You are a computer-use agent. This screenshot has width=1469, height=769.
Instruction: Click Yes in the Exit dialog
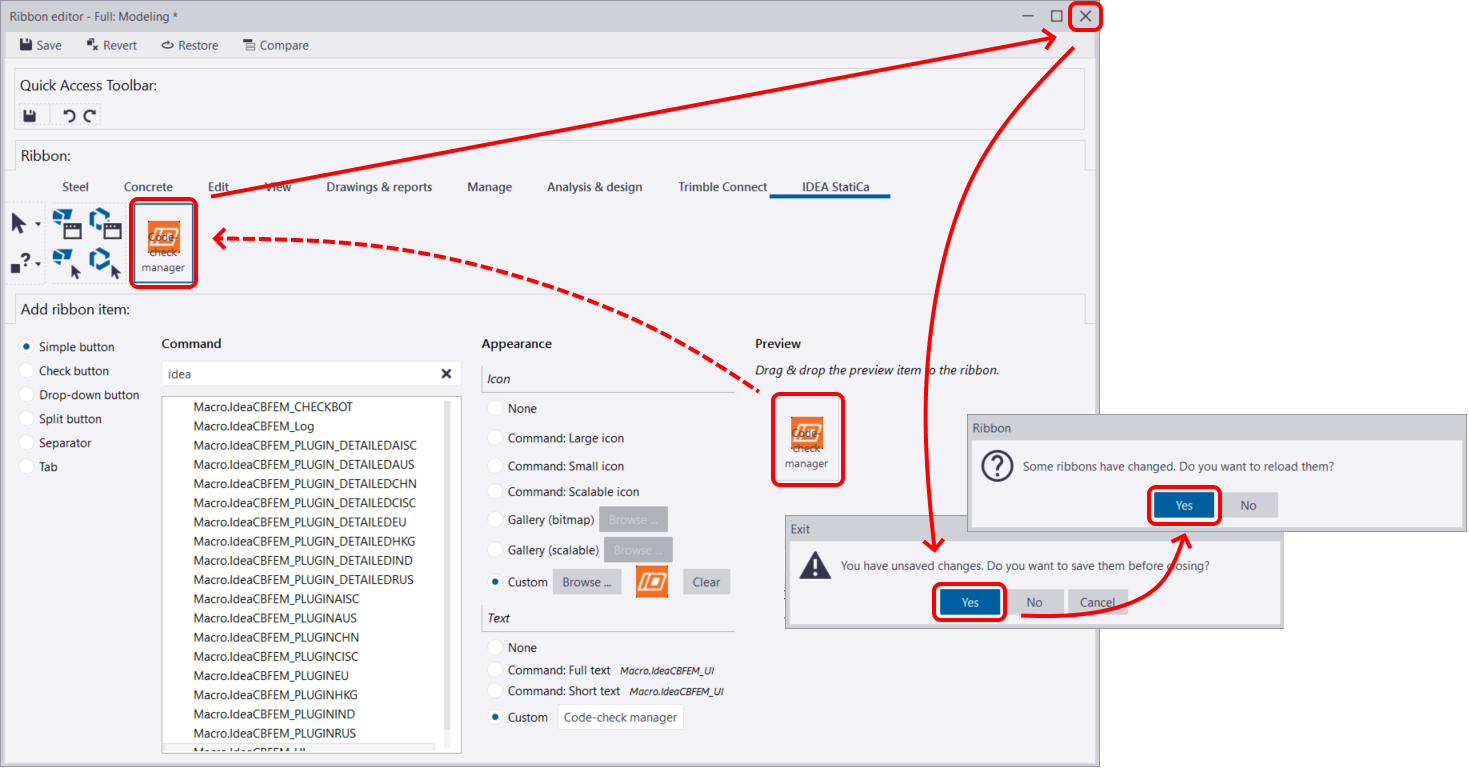coord(970,602)
